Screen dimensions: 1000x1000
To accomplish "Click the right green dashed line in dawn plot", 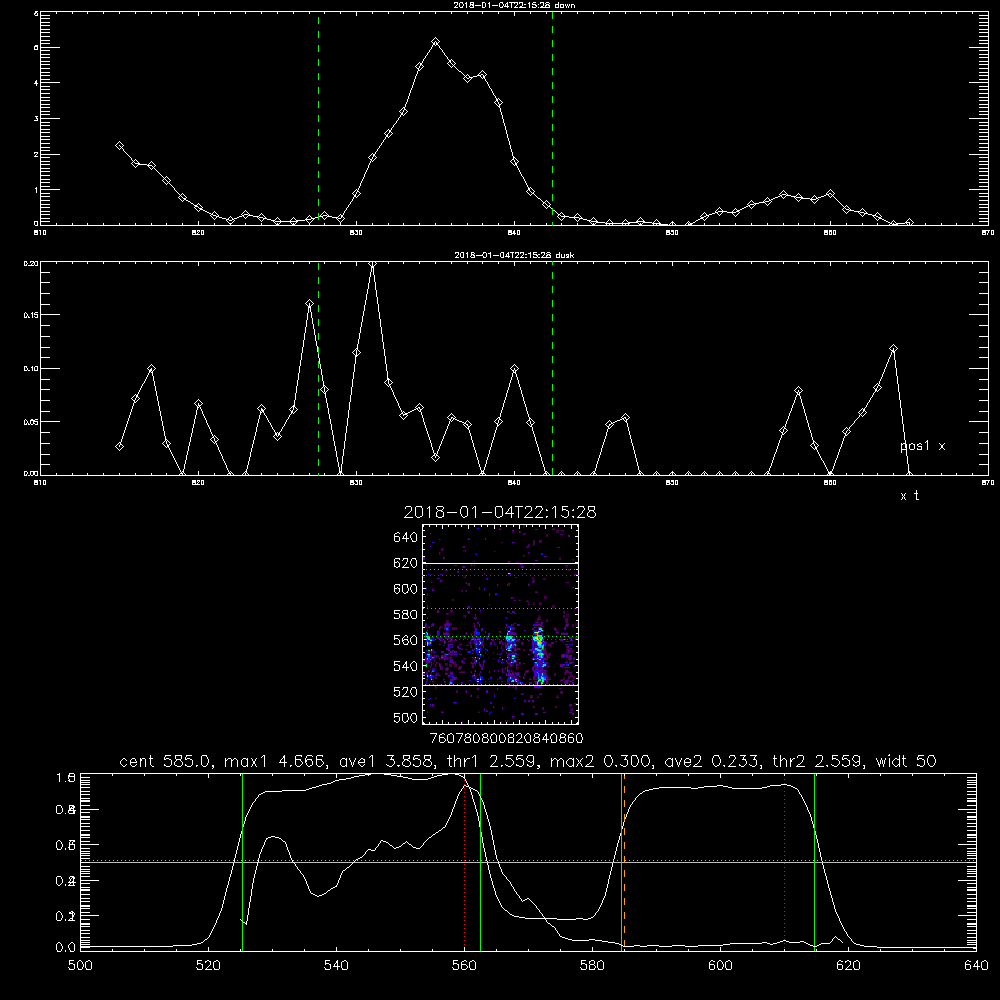I will click(552, 118).
